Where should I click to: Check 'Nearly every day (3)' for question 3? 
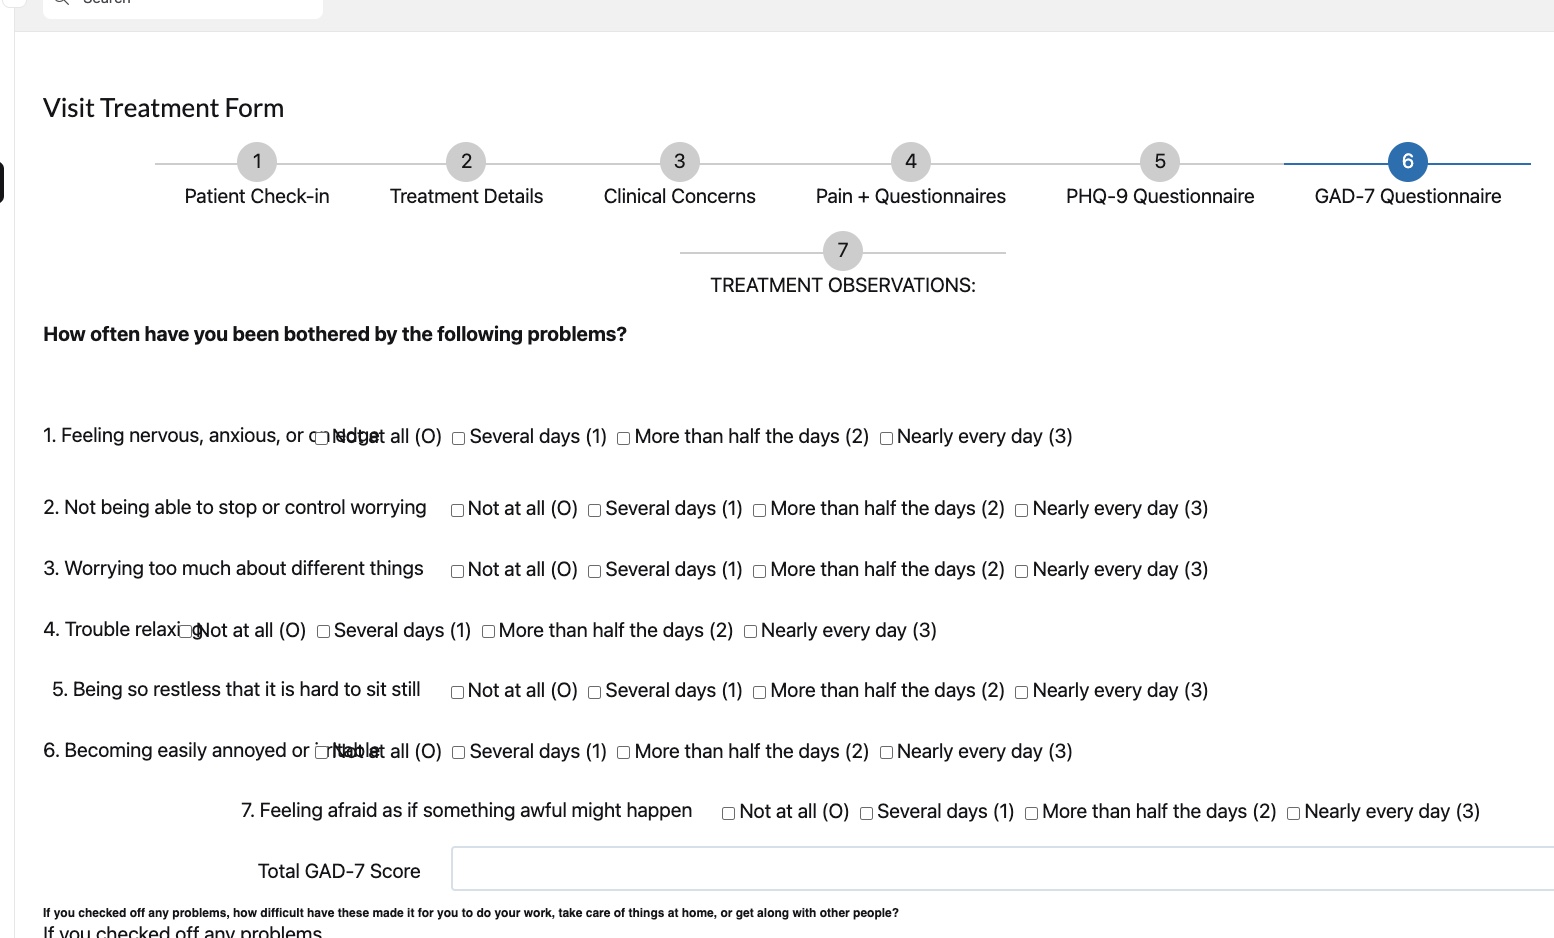coord(1022,572)
